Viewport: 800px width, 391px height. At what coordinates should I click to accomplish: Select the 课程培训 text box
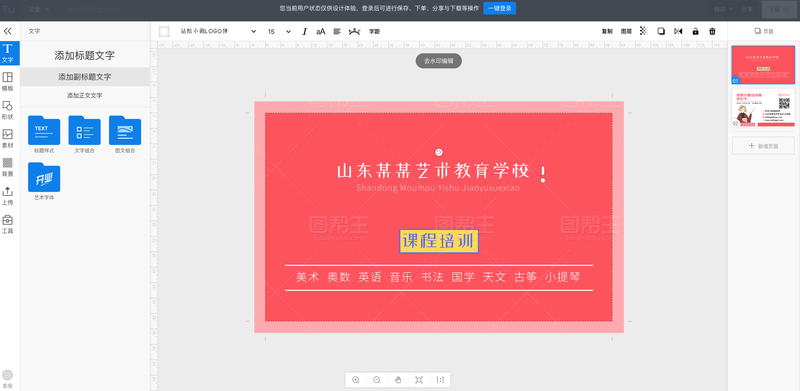pyautogui.click(x=439, y=241)
